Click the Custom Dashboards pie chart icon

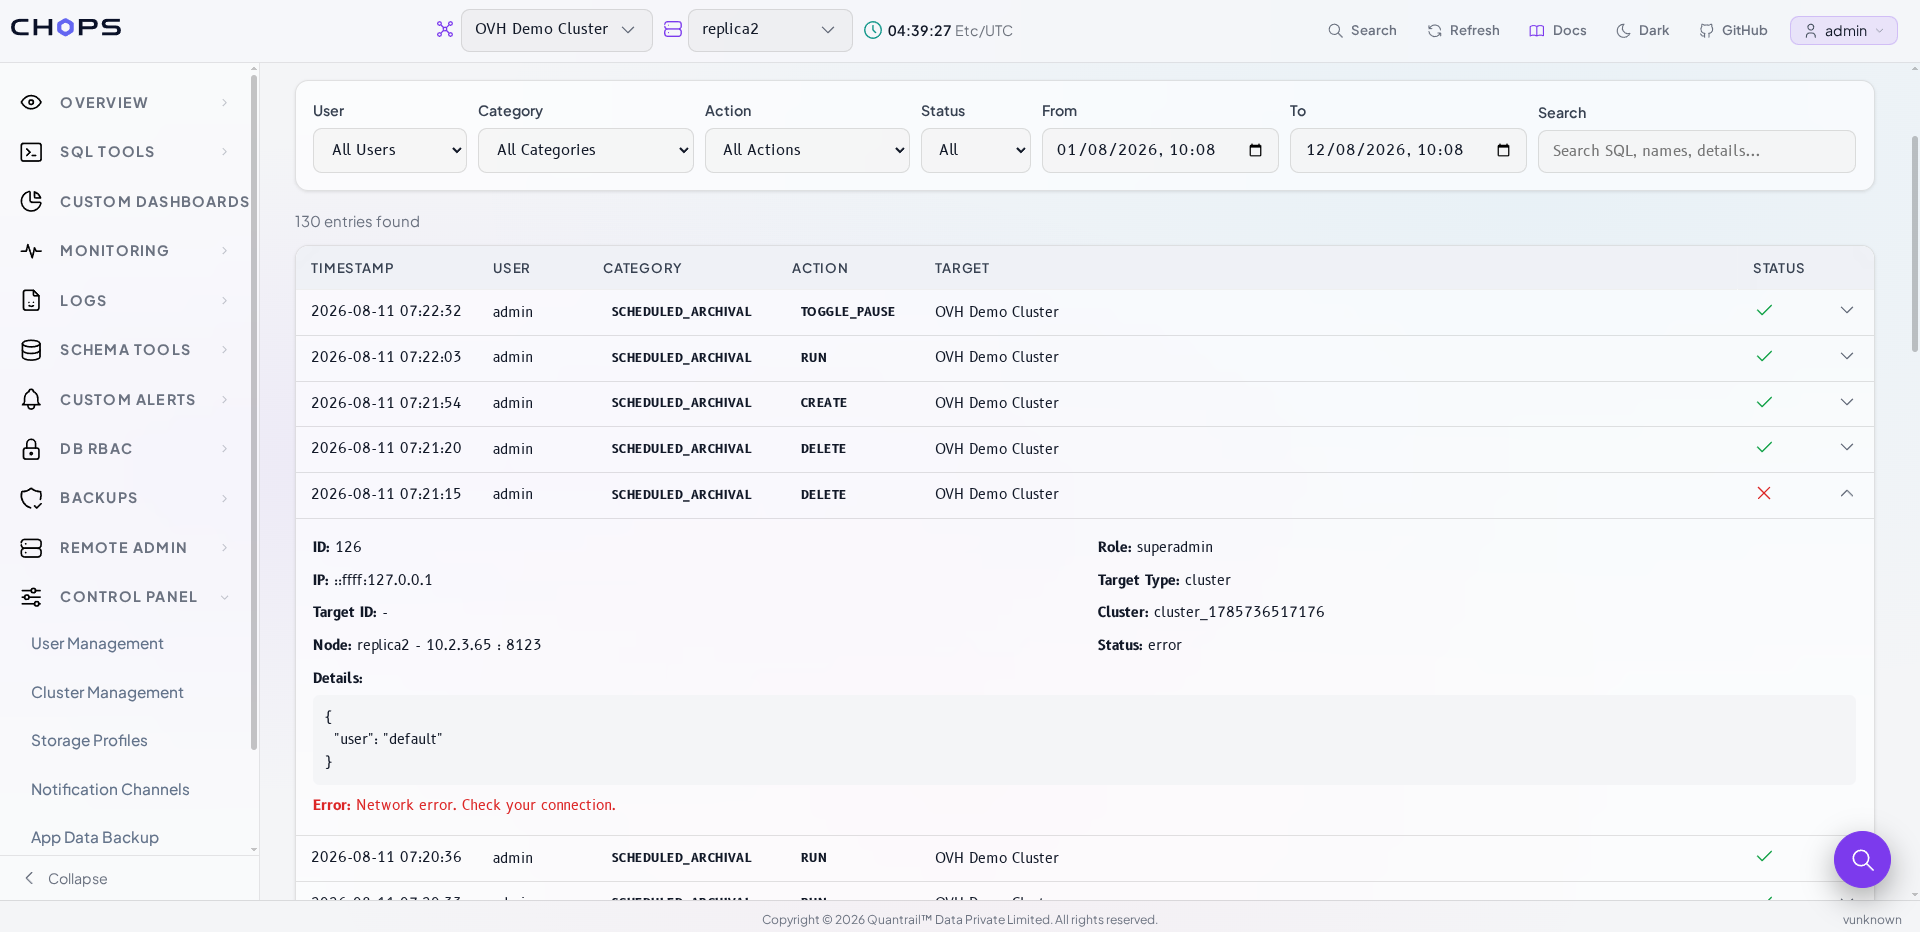click(x=32, y=201)
